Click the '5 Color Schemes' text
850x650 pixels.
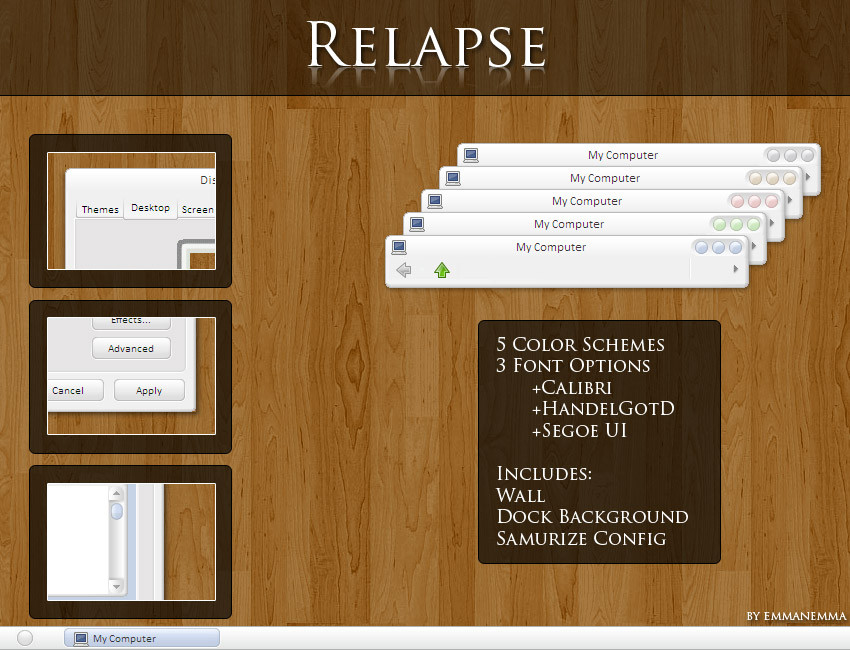(x=580, y=344)
